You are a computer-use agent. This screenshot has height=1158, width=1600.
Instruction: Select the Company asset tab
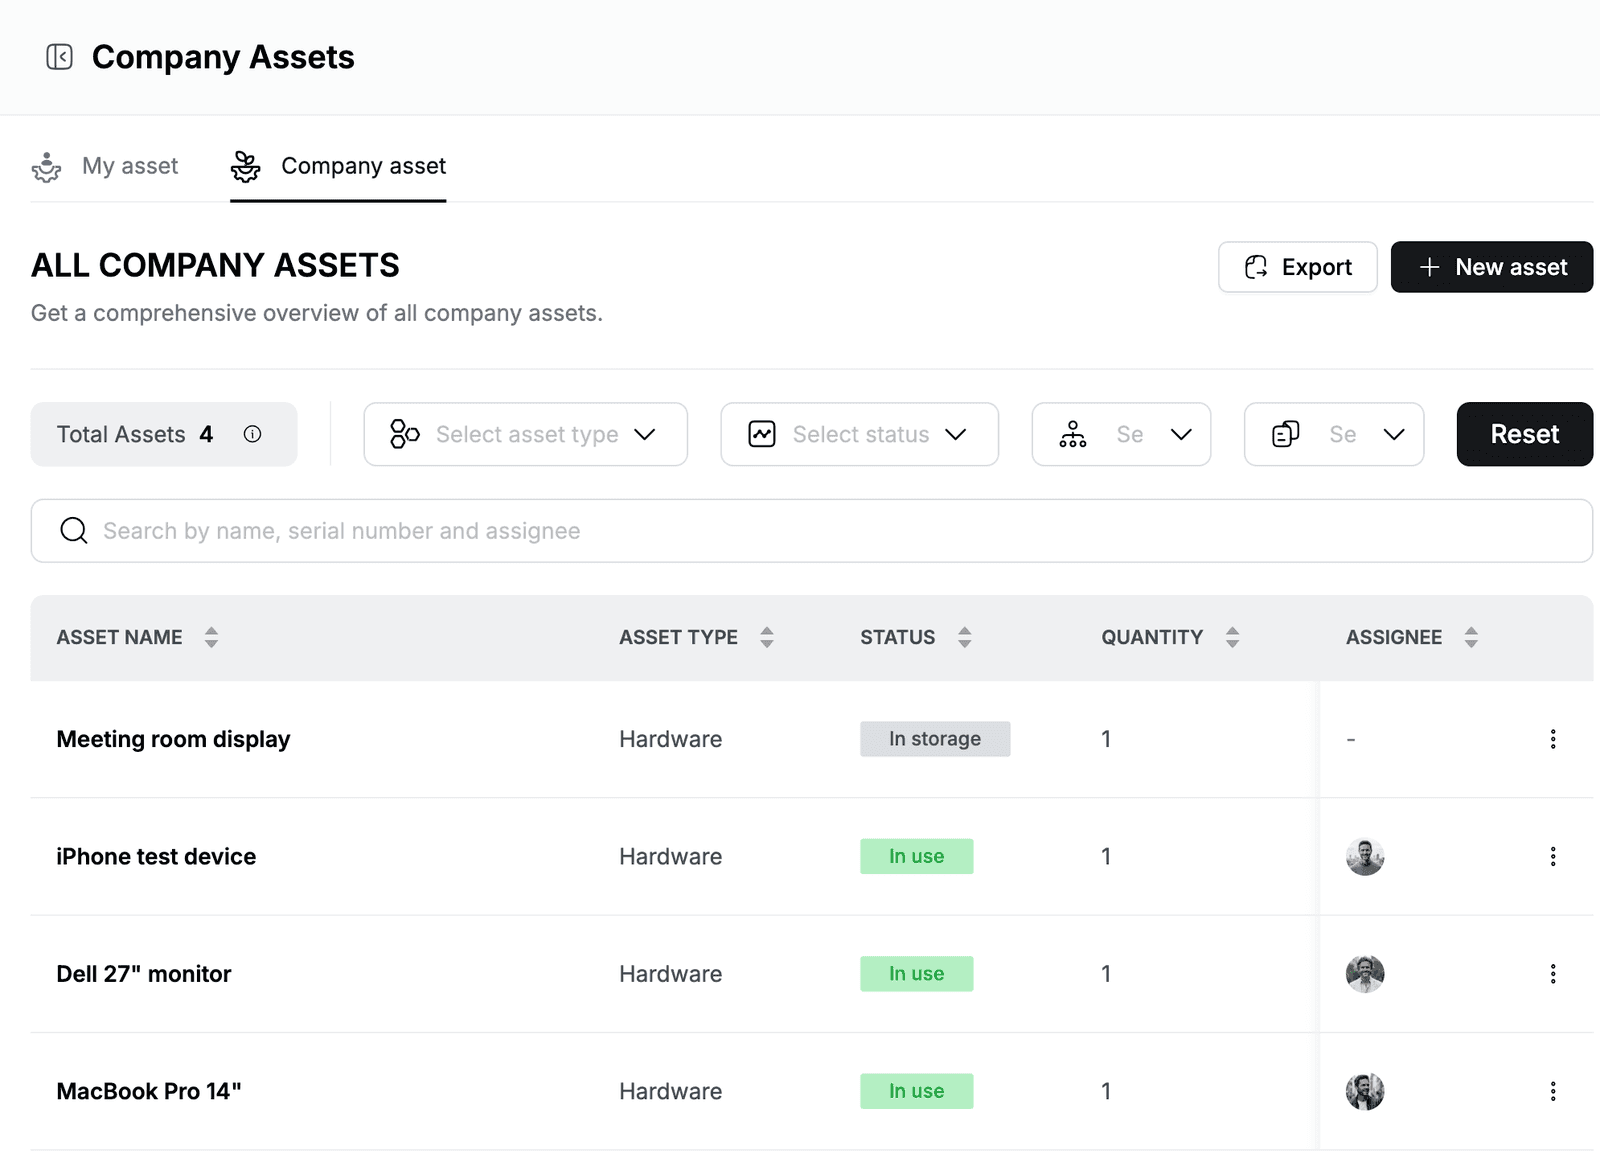[338, 166]
